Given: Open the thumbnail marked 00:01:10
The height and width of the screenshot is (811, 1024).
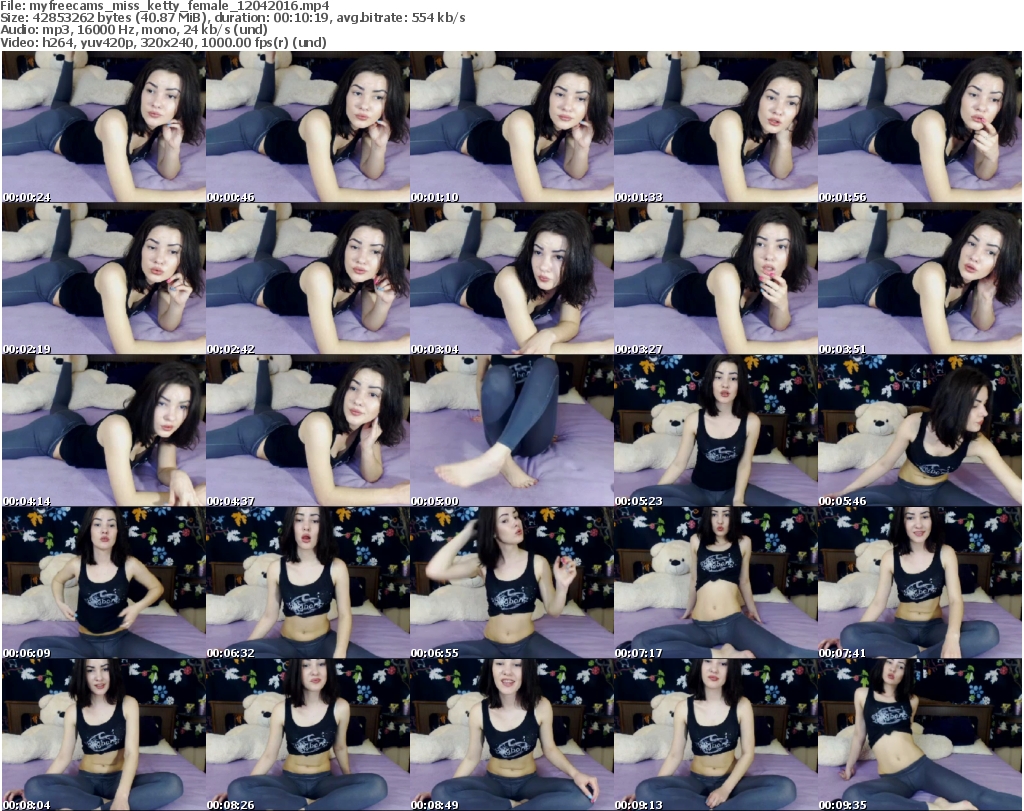Looking at the screenshot, I should click(x=511, y=127).
